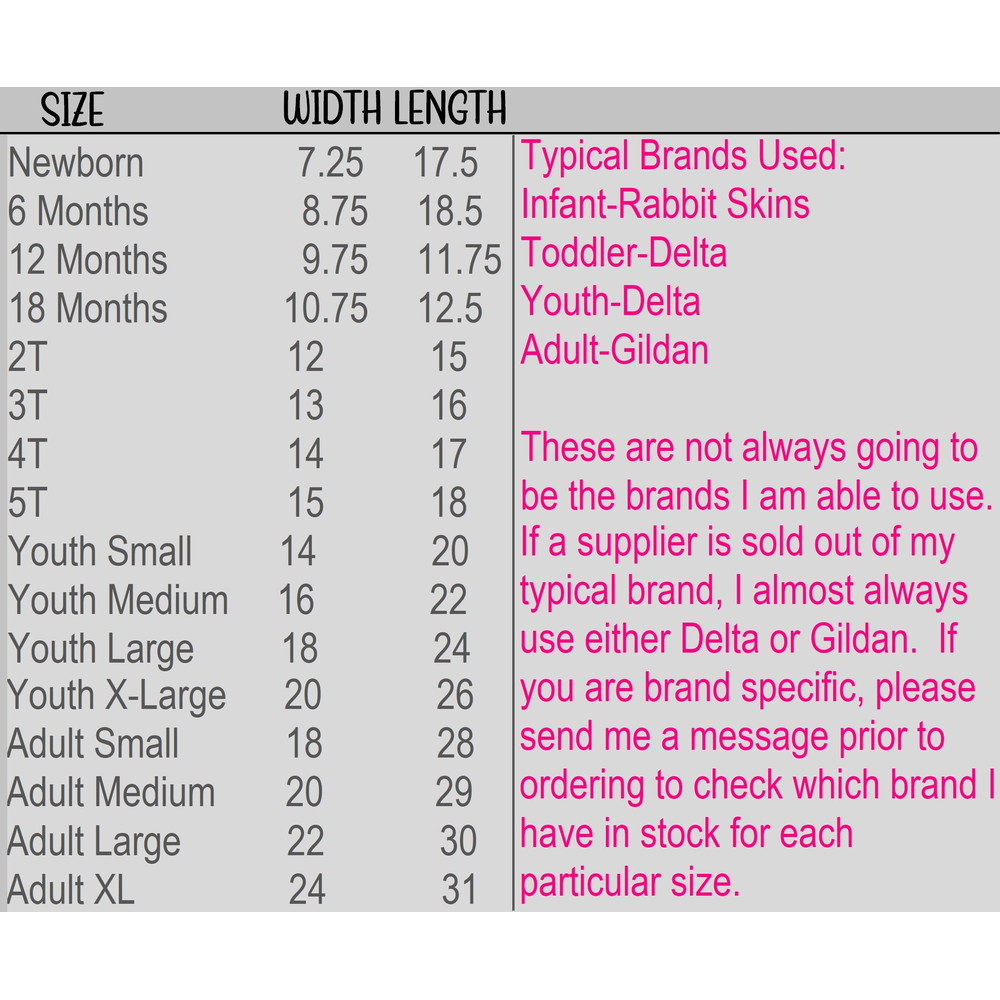This screenshot has height=1000, width=1000.
Task: Click the Youth Medium row label
Action: [x=118, y=600]
